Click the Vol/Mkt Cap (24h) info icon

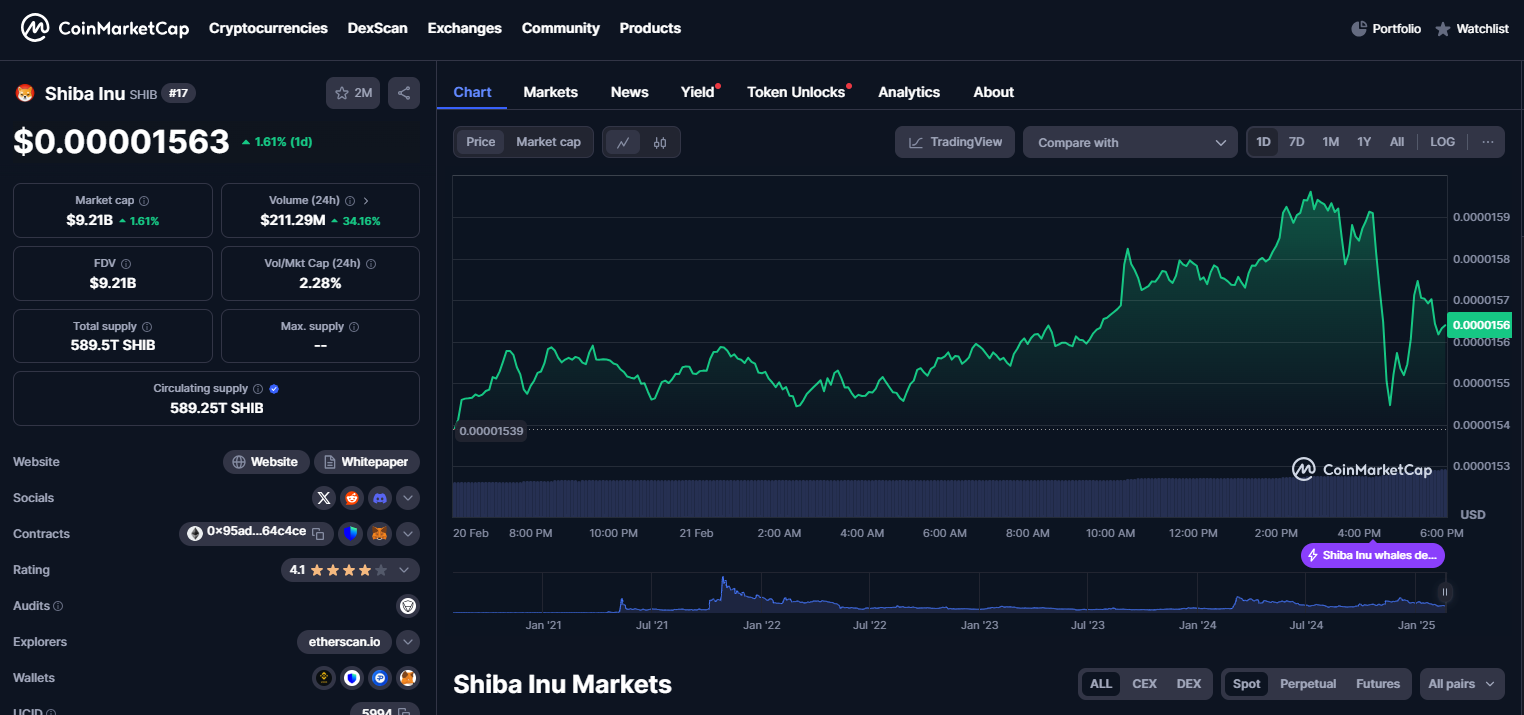[371, 264]
